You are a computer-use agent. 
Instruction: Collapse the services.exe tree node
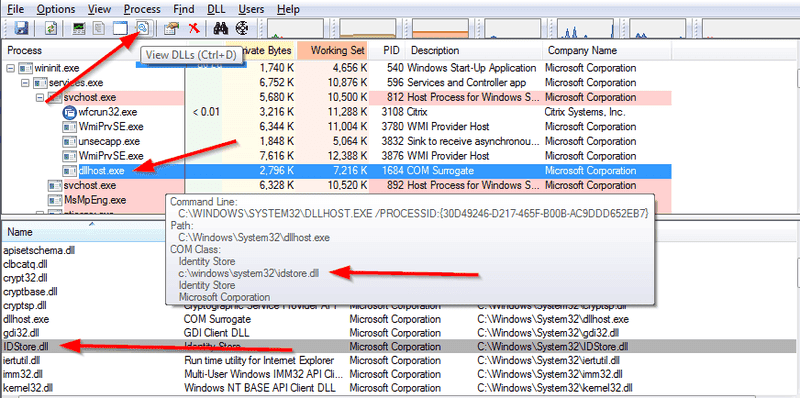coord(26,83)
